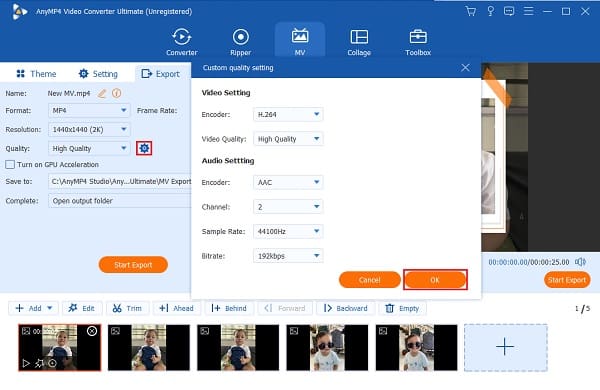Click Start Export below the preview
This screenshot has width=600, height=390.
coord(567,280)
